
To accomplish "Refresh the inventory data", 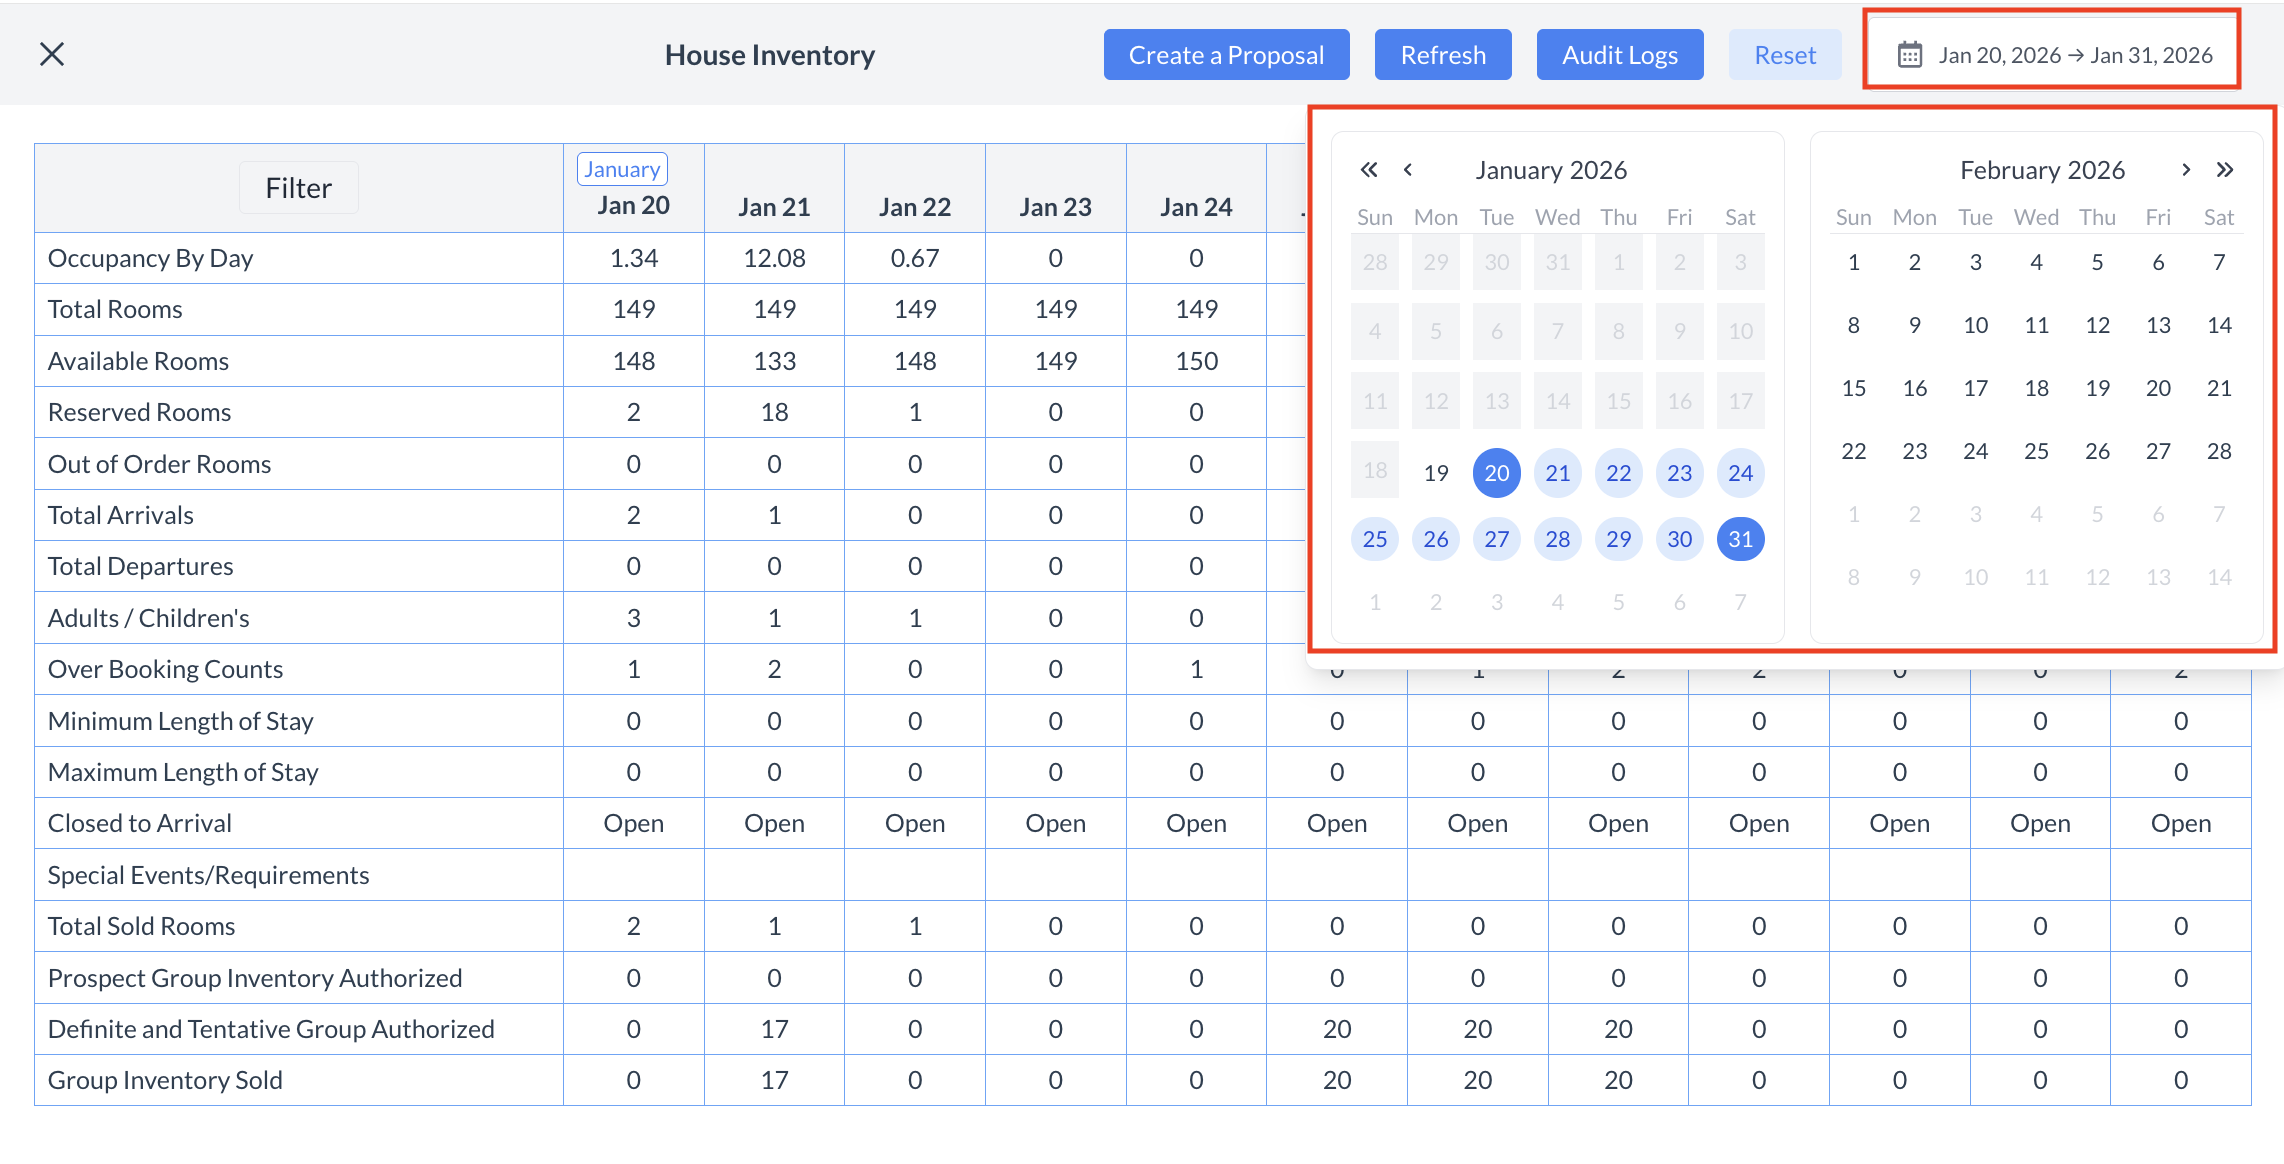I will tap(1443, 54).
